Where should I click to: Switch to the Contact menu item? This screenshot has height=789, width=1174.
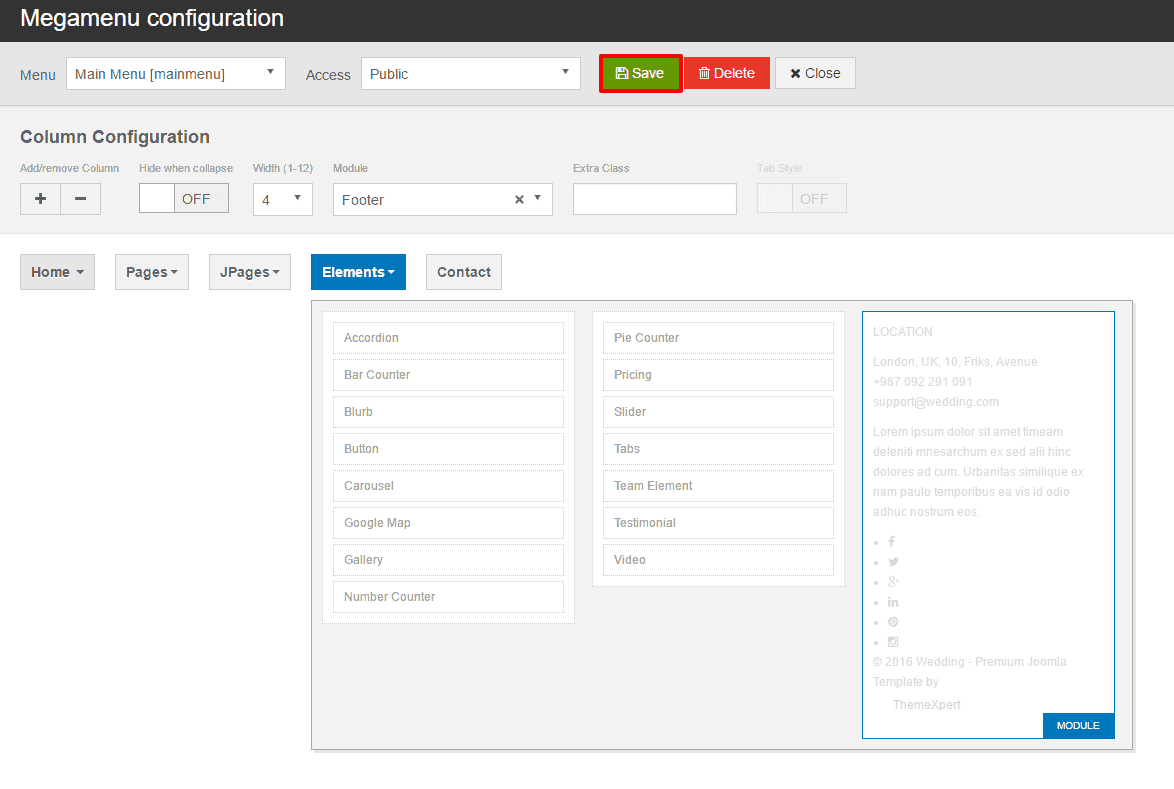coord(463,271)
